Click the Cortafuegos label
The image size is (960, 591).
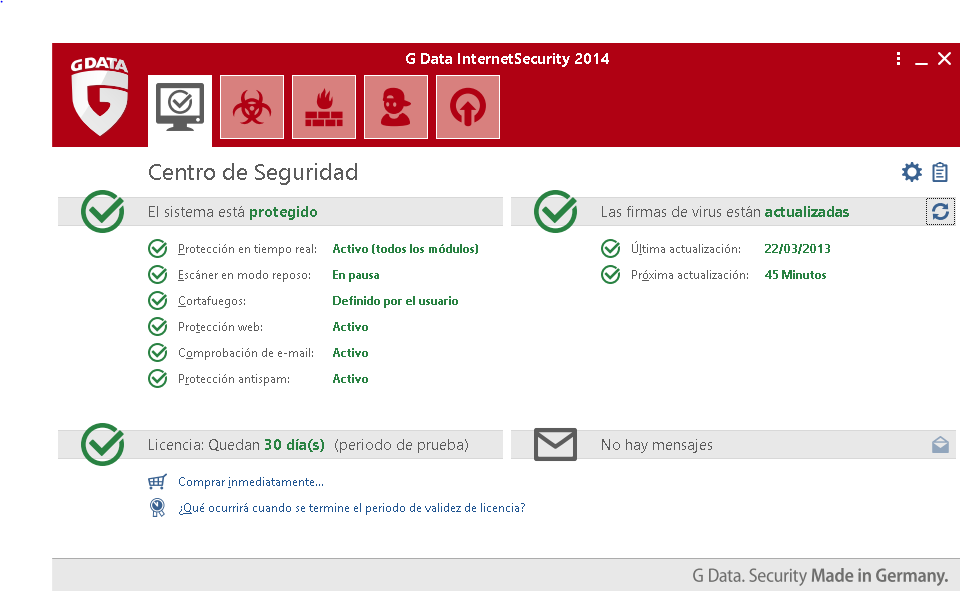click(x=212, y=301)
